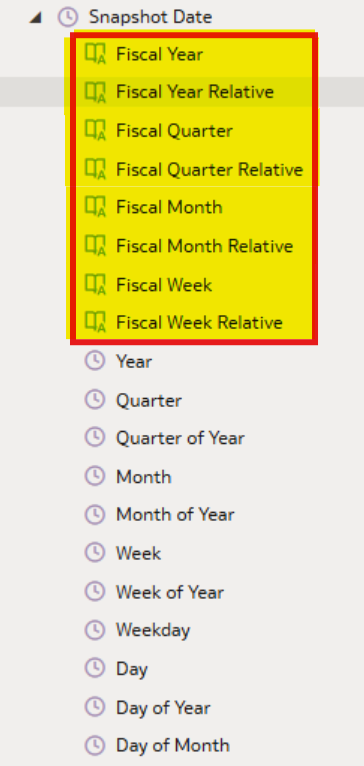Click the attribute icon beside Fiscal Quarter
Image resolution: width=364 pixels, height=766 pixels.
pyautogui.click(x=95, y=130)
